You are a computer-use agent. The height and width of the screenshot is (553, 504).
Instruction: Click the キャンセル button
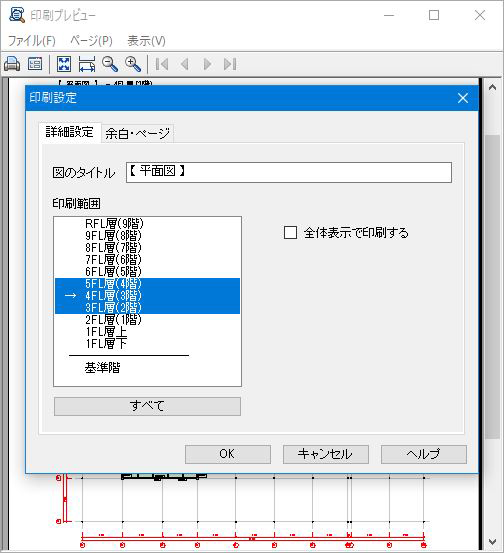(326, 454)
